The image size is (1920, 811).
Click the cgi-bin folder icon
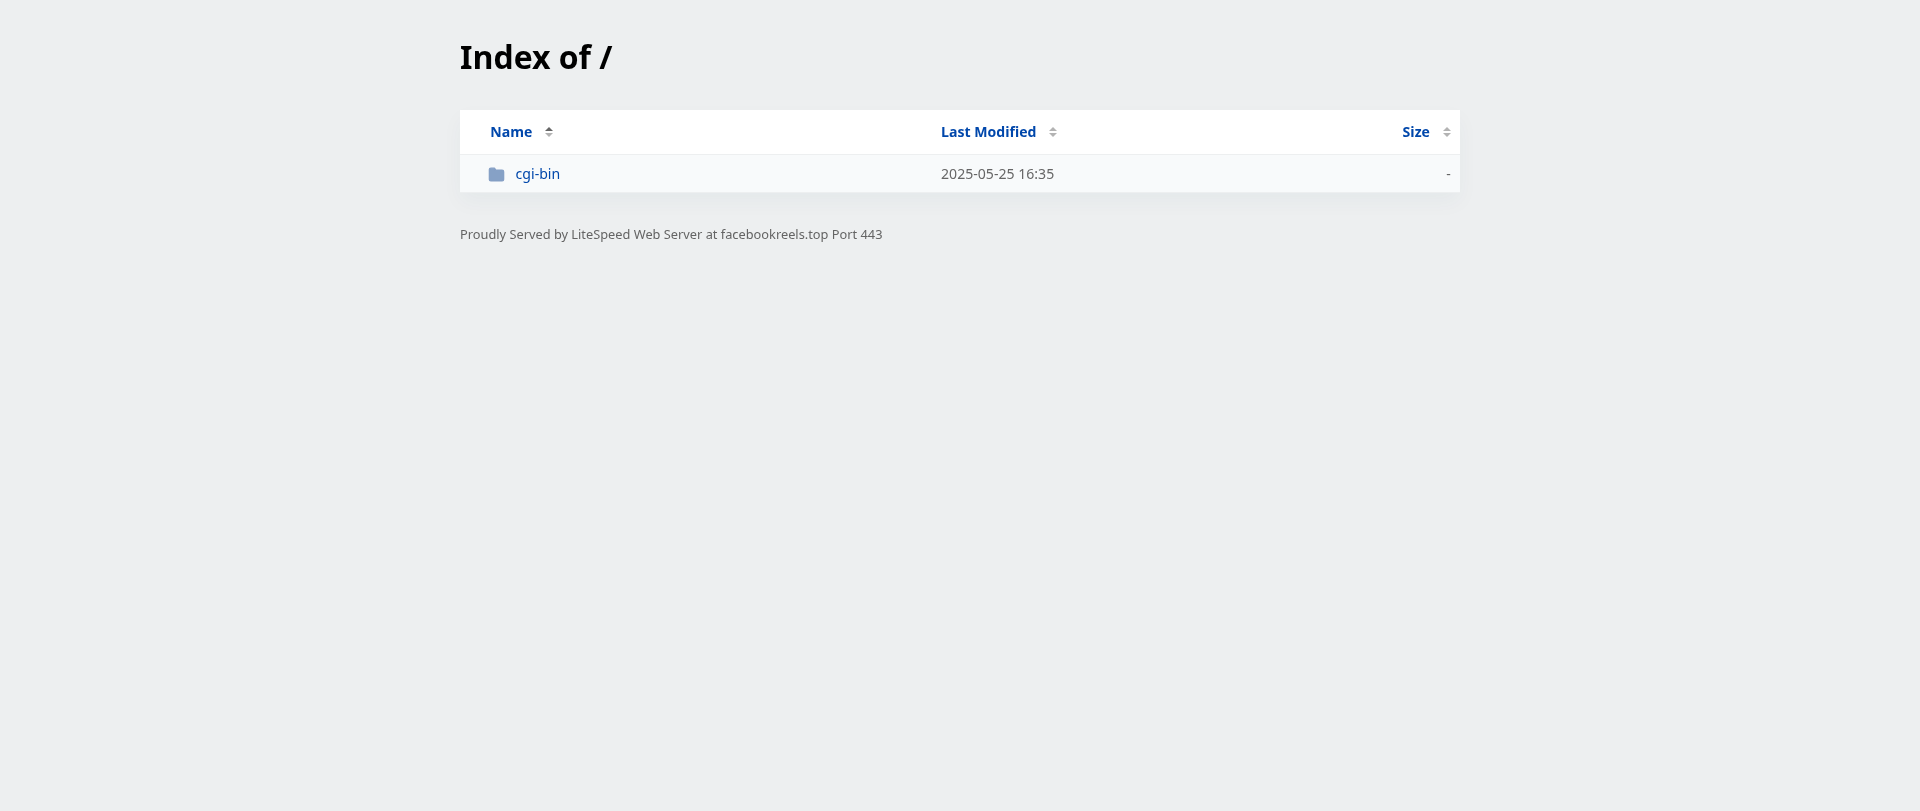(496, 174)
